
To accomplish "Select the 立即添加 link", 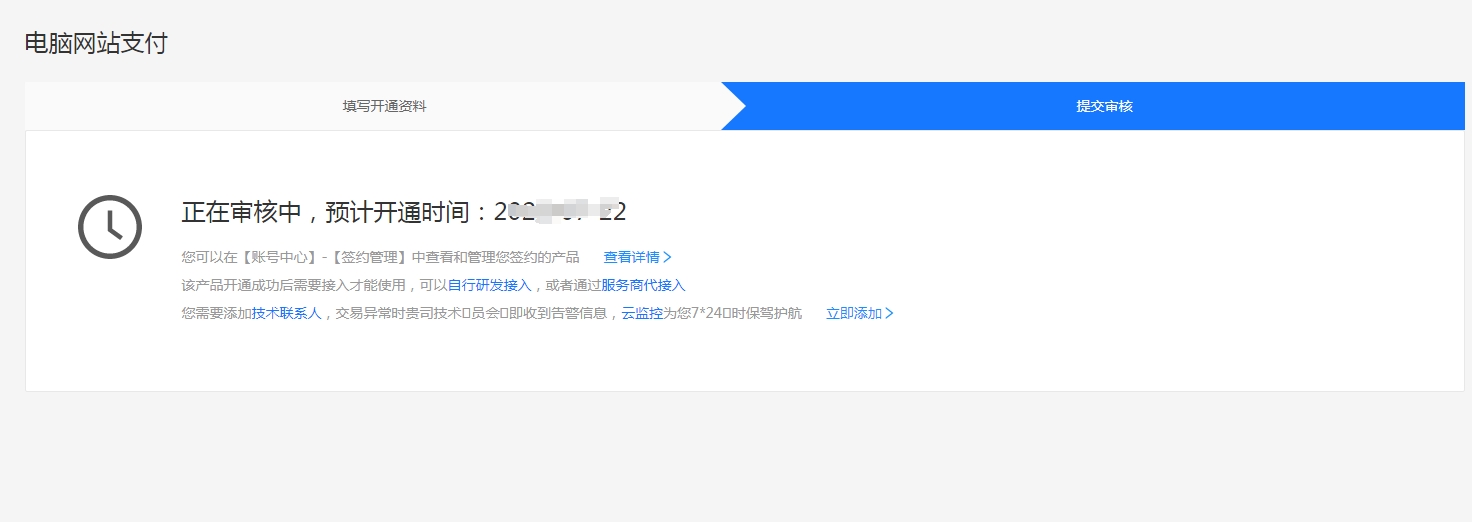I will coord(853,313).
